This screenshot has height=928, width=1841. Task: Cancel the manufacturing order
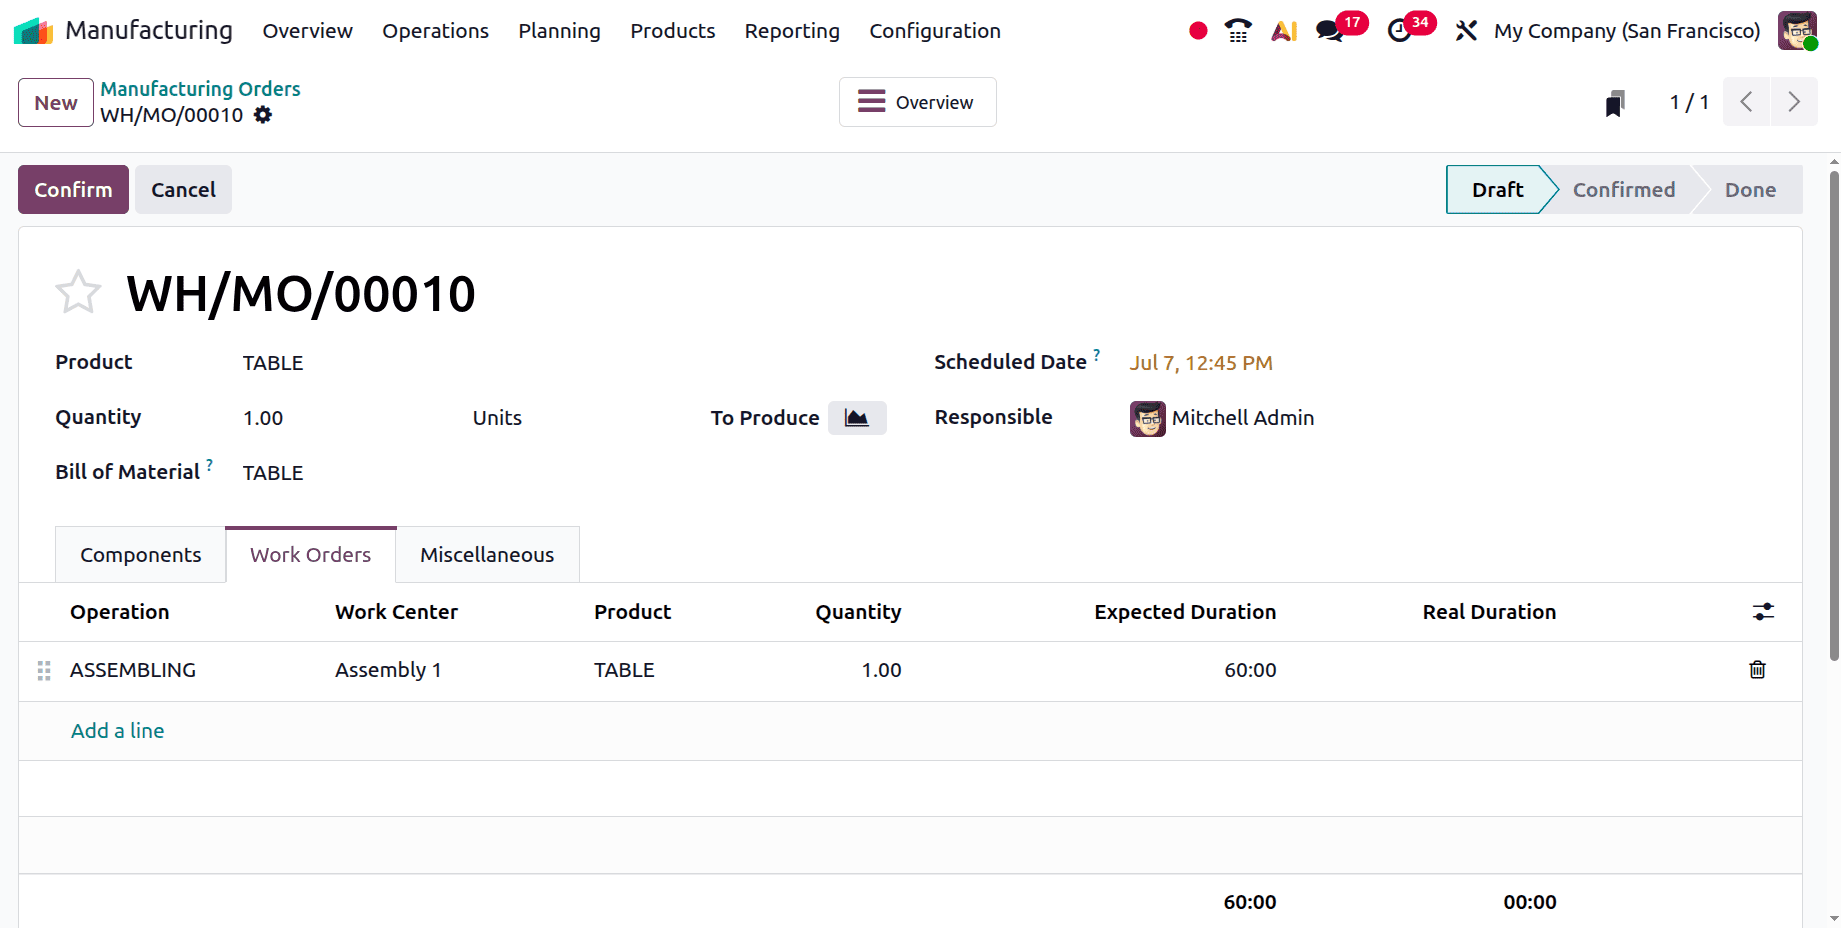pos(183,190)
